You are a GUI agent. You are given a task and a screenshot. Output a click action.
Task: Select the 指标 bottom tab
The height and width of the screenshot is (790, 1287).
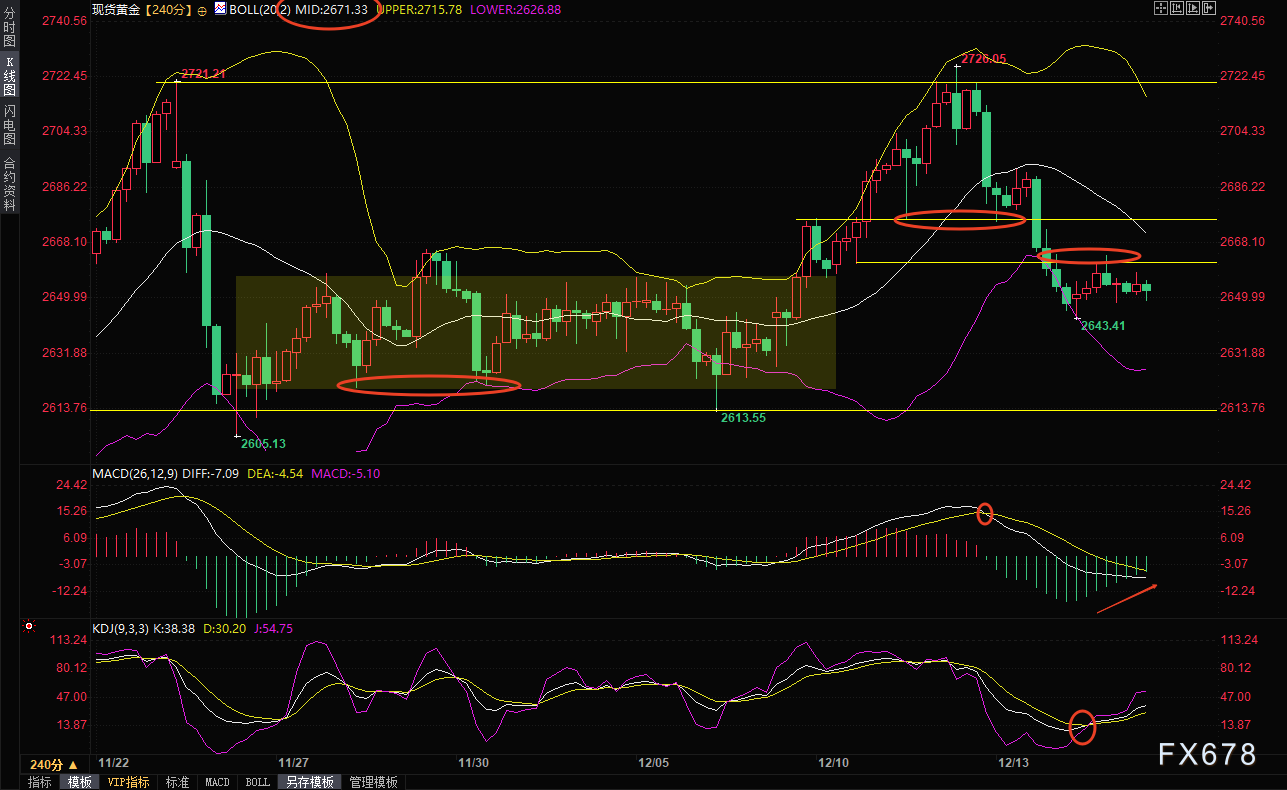coord(40,782)
